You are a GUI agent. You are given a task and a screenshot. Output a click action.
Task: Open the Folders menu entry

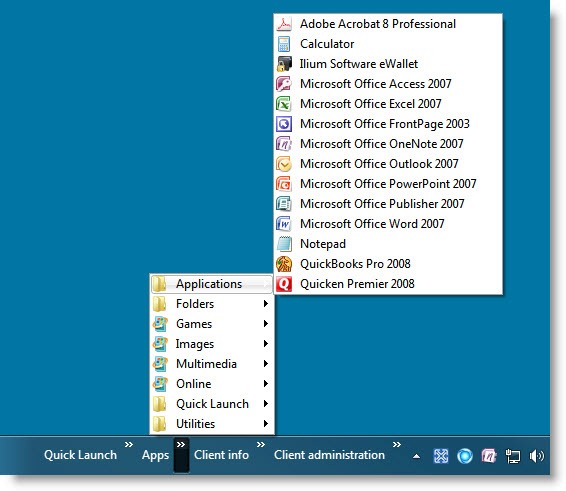[212, 304]
